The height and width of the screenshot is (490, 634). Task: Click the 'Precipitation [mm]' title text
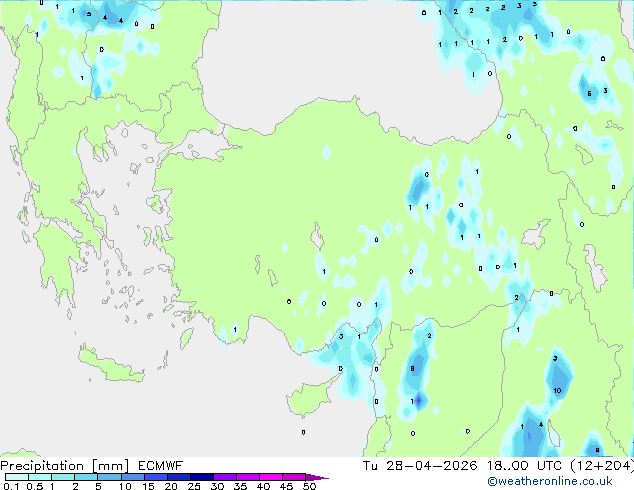(65, 466)
